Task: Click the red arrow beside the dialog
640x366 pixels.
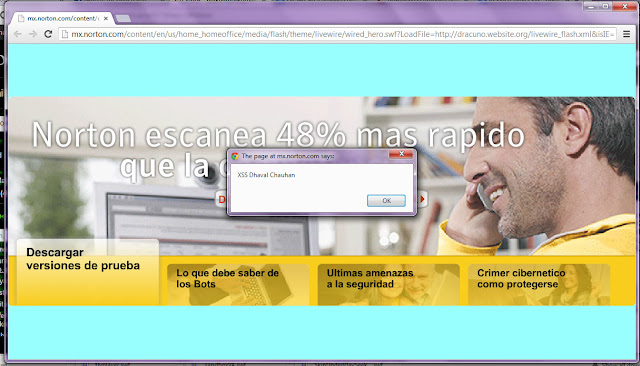Action: pyautogui.click(x=422, y=199)
